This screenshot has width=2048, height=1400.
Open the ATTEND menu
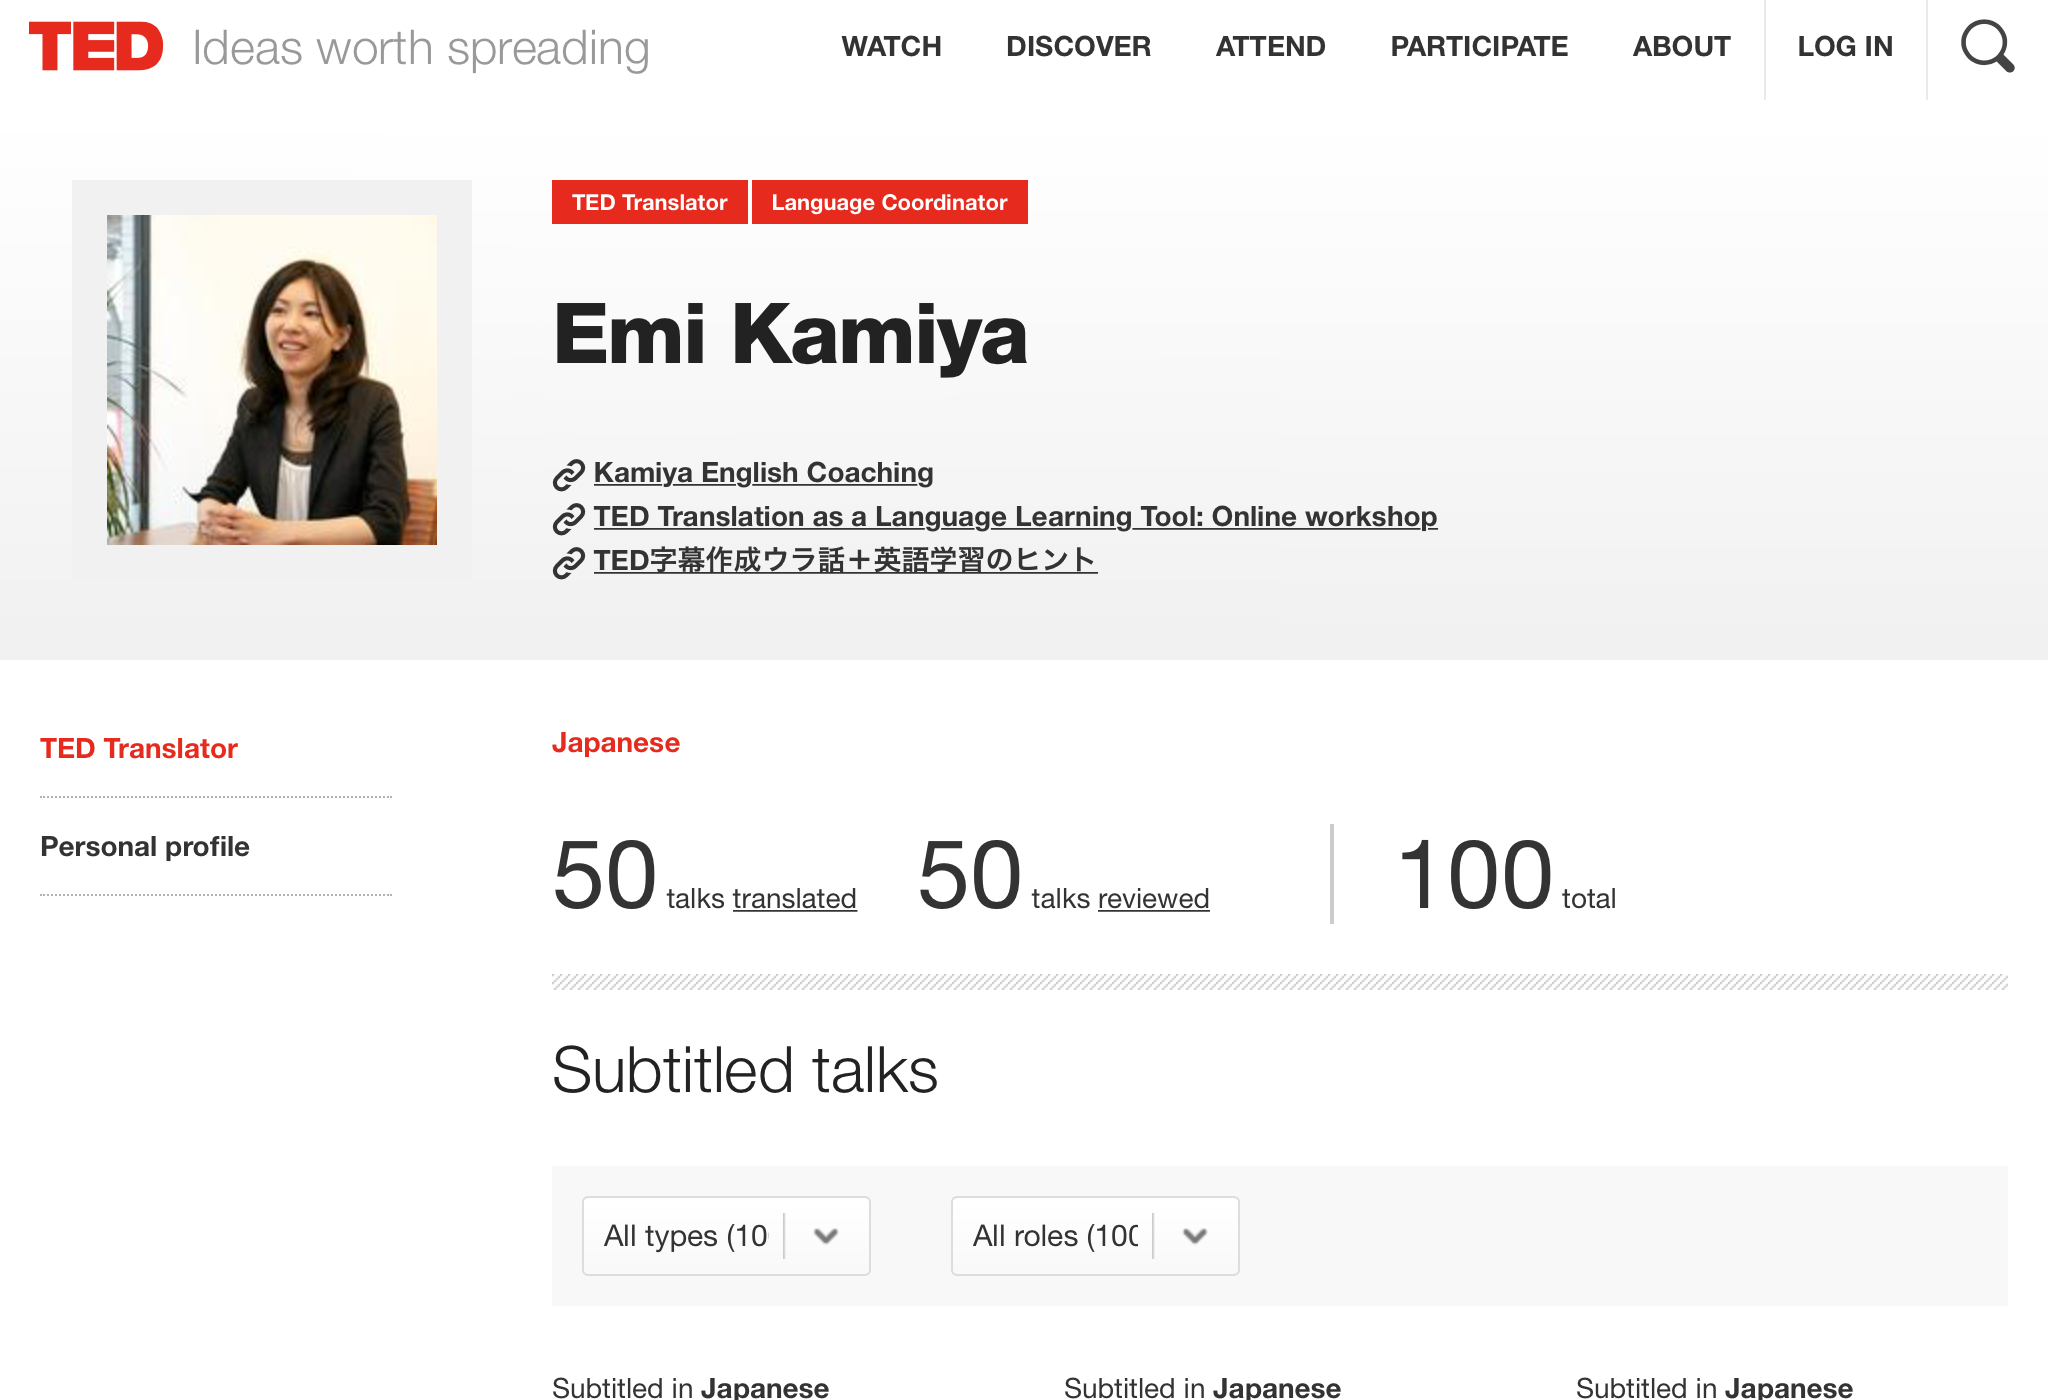pyautogui.click(x=1270, y=47)
